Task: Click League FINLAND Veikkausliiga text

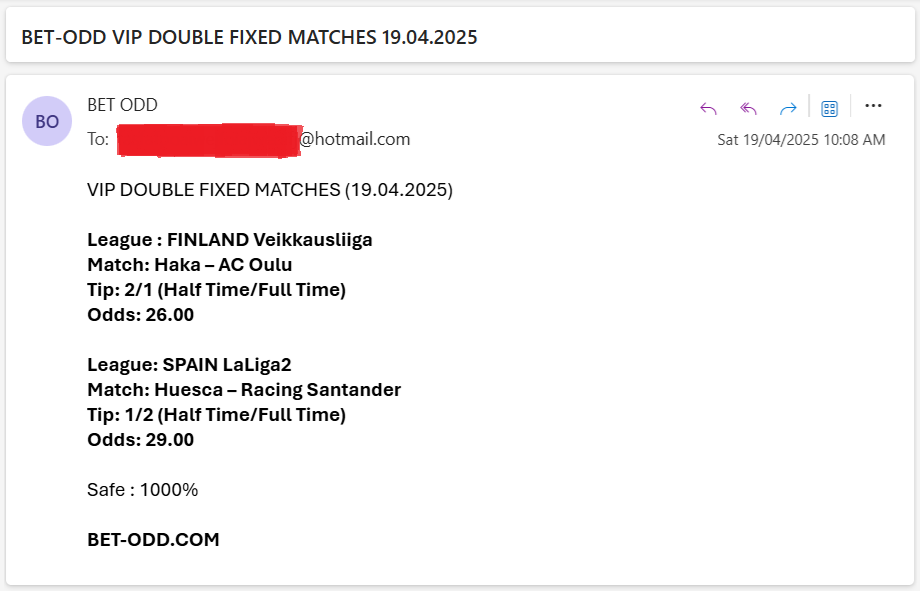Action: (x=230, y=240)
